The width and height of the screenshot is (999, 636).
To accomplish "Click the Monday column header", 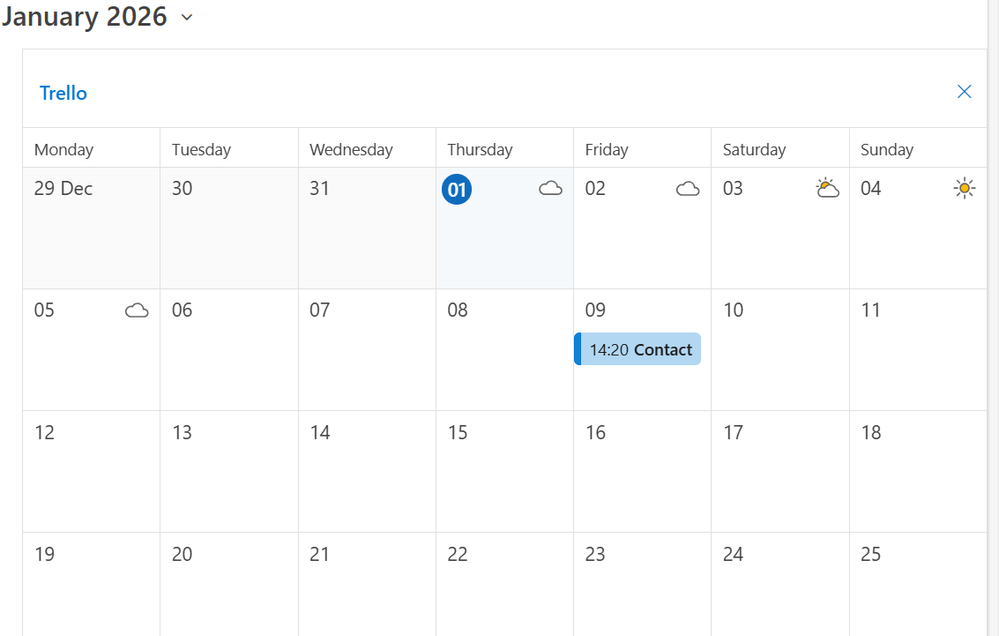I will click(x=63, y=148).
